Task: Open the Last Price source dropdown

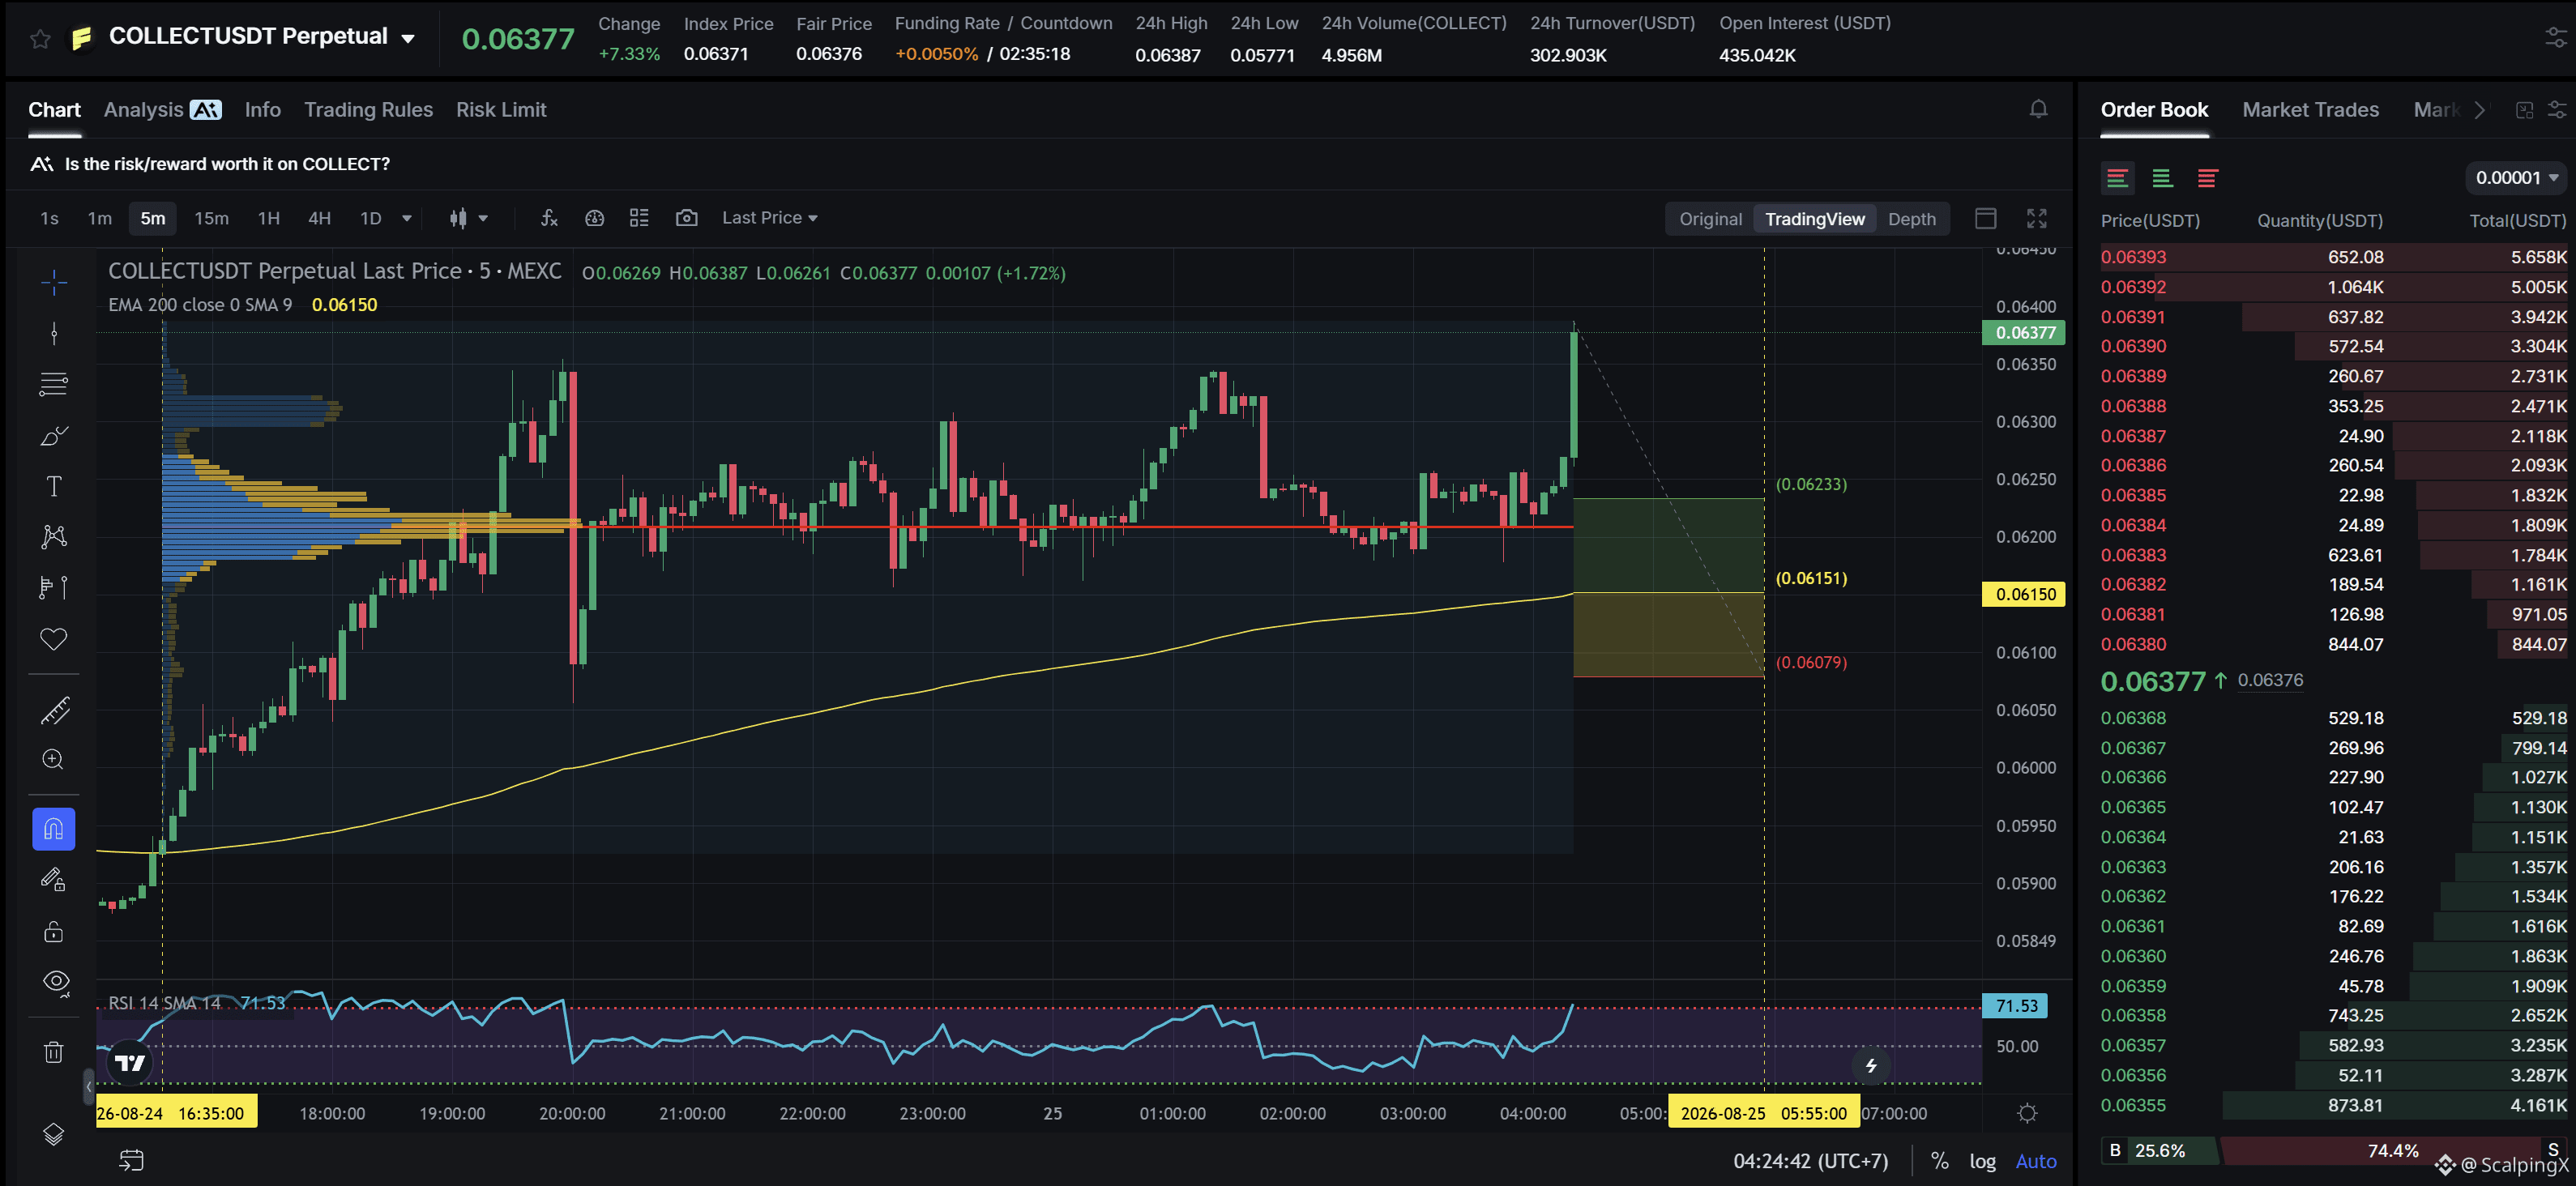Action: (x=769, y=218)
